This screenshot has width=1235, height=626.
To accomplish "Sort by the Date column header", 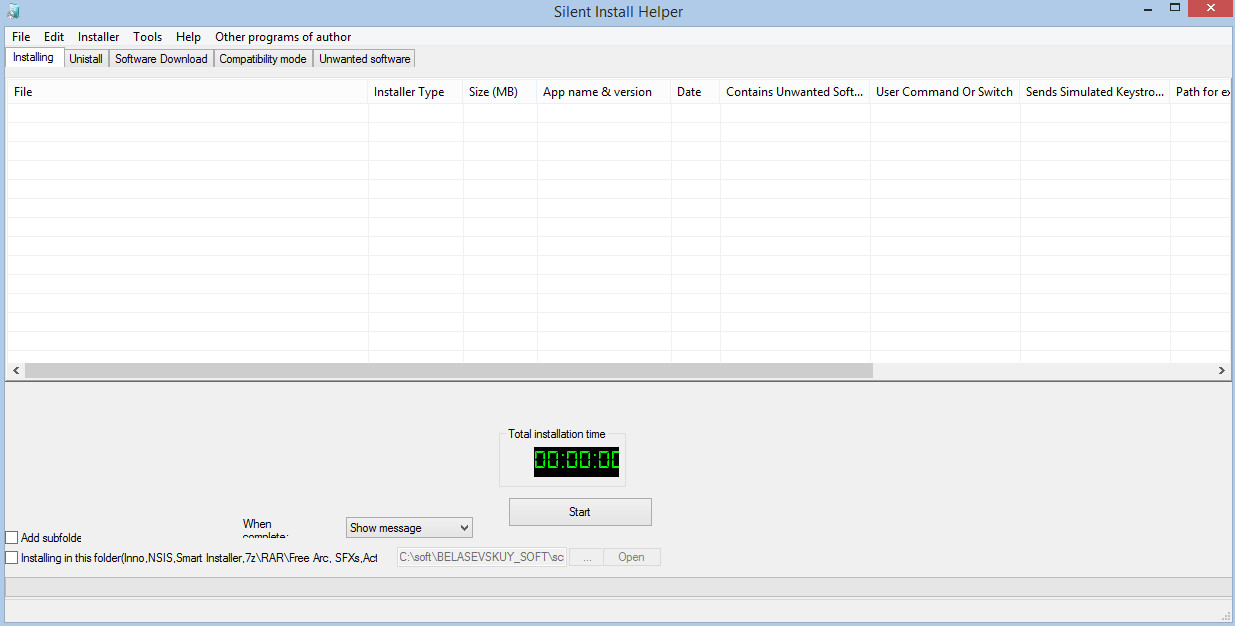I will tap(696, 92).
